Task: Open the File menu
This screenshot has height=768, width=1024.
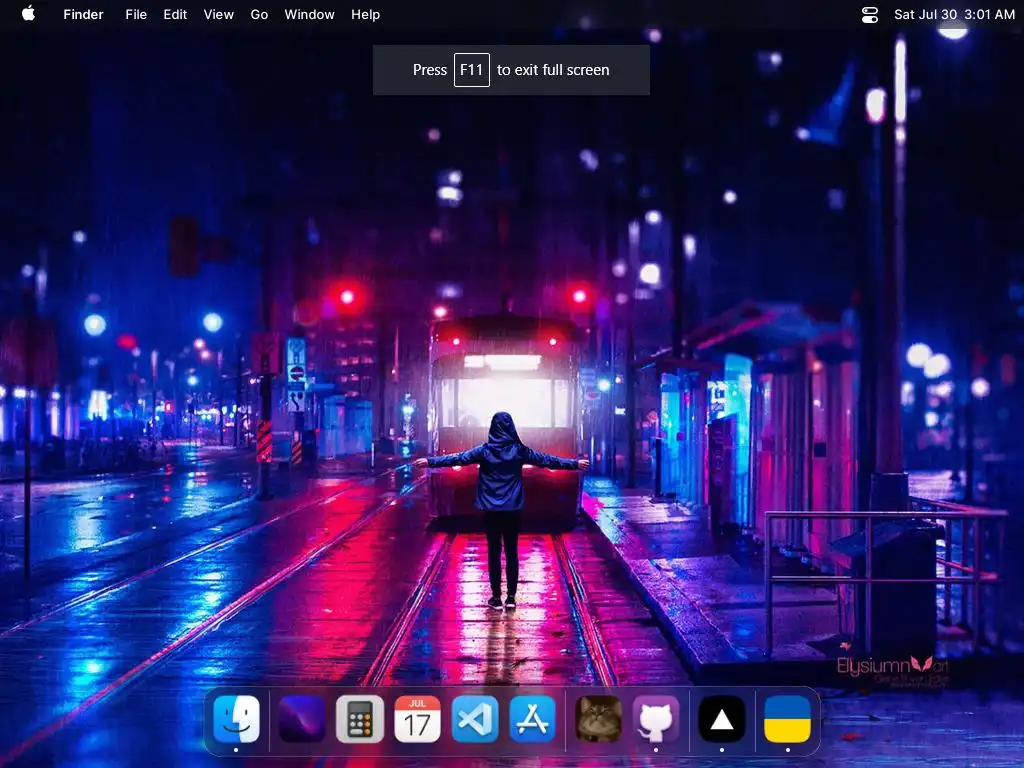Action: point(136,14)
